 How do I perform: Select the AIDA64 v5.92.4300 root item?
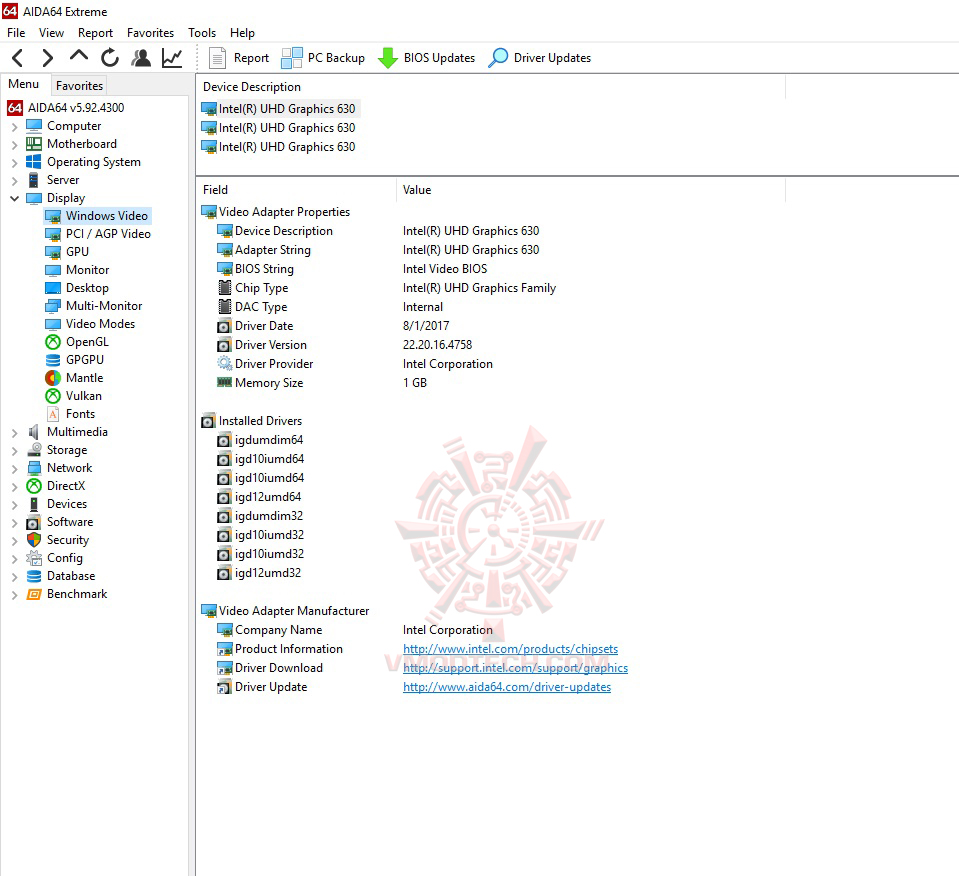click(65, 108)
